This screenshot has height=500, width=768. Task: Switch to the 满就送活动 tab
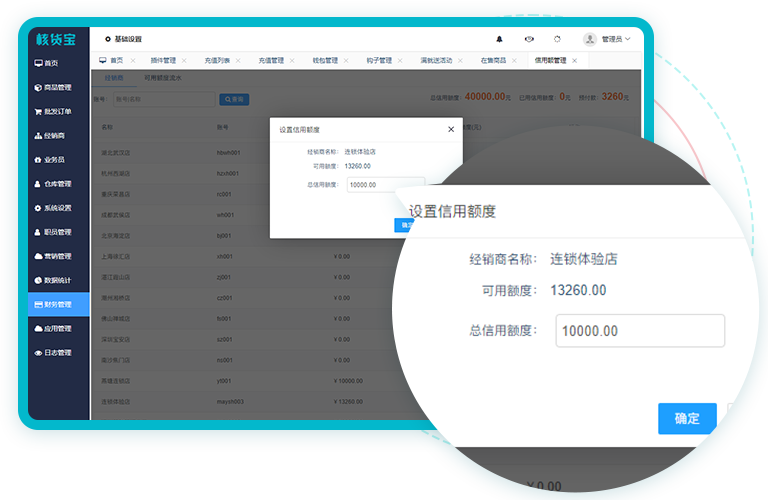(436, 60)
